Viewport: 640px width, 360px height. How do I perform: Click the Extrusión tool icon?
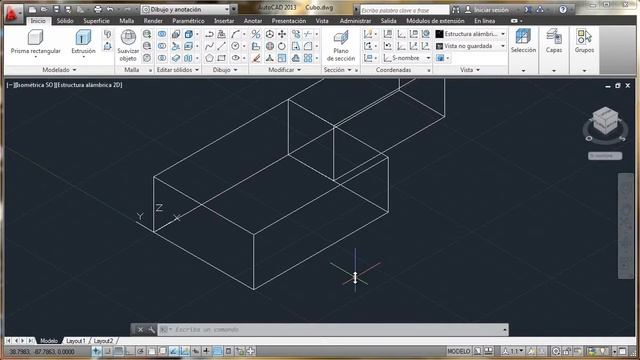pyautogui.click(x=83, y=38)
